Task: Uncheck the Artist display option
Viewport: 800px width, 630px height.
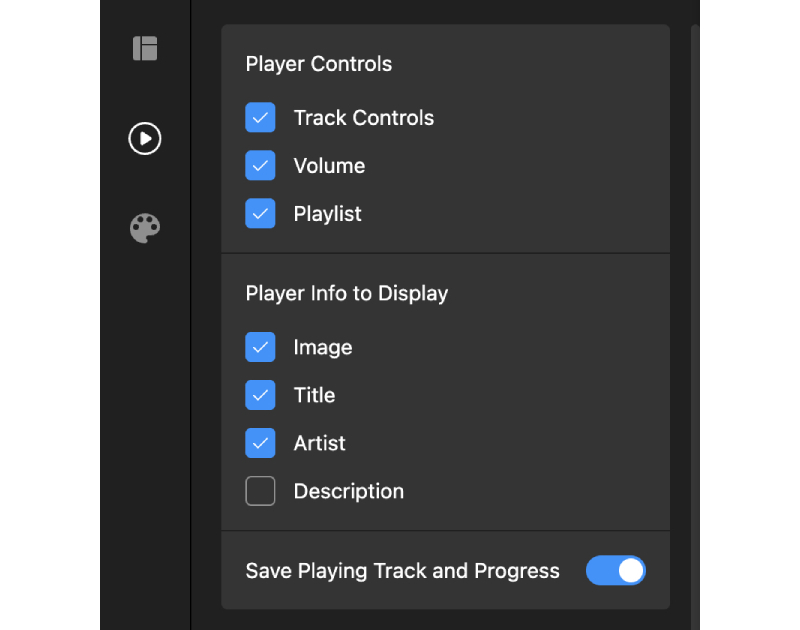Action: point(260,443)
